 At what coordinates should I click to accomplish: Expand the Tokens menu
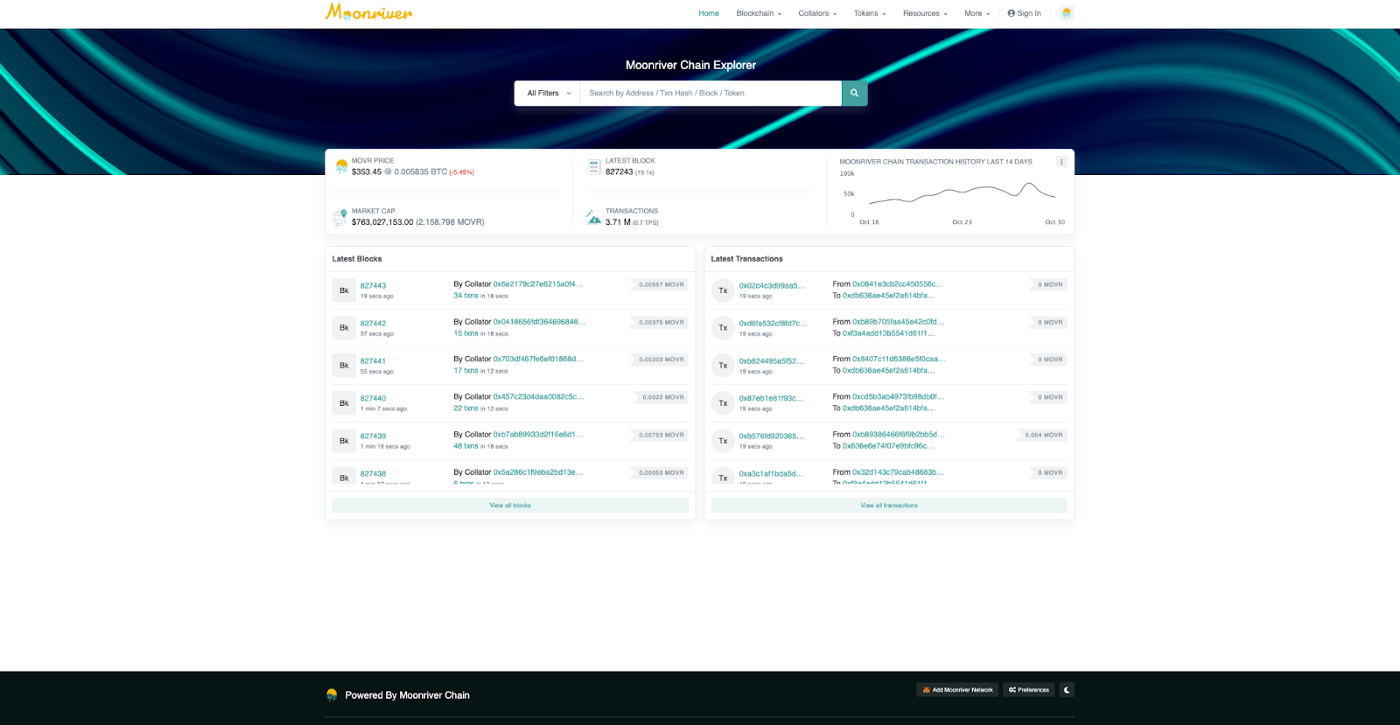(x=869, y=13)
